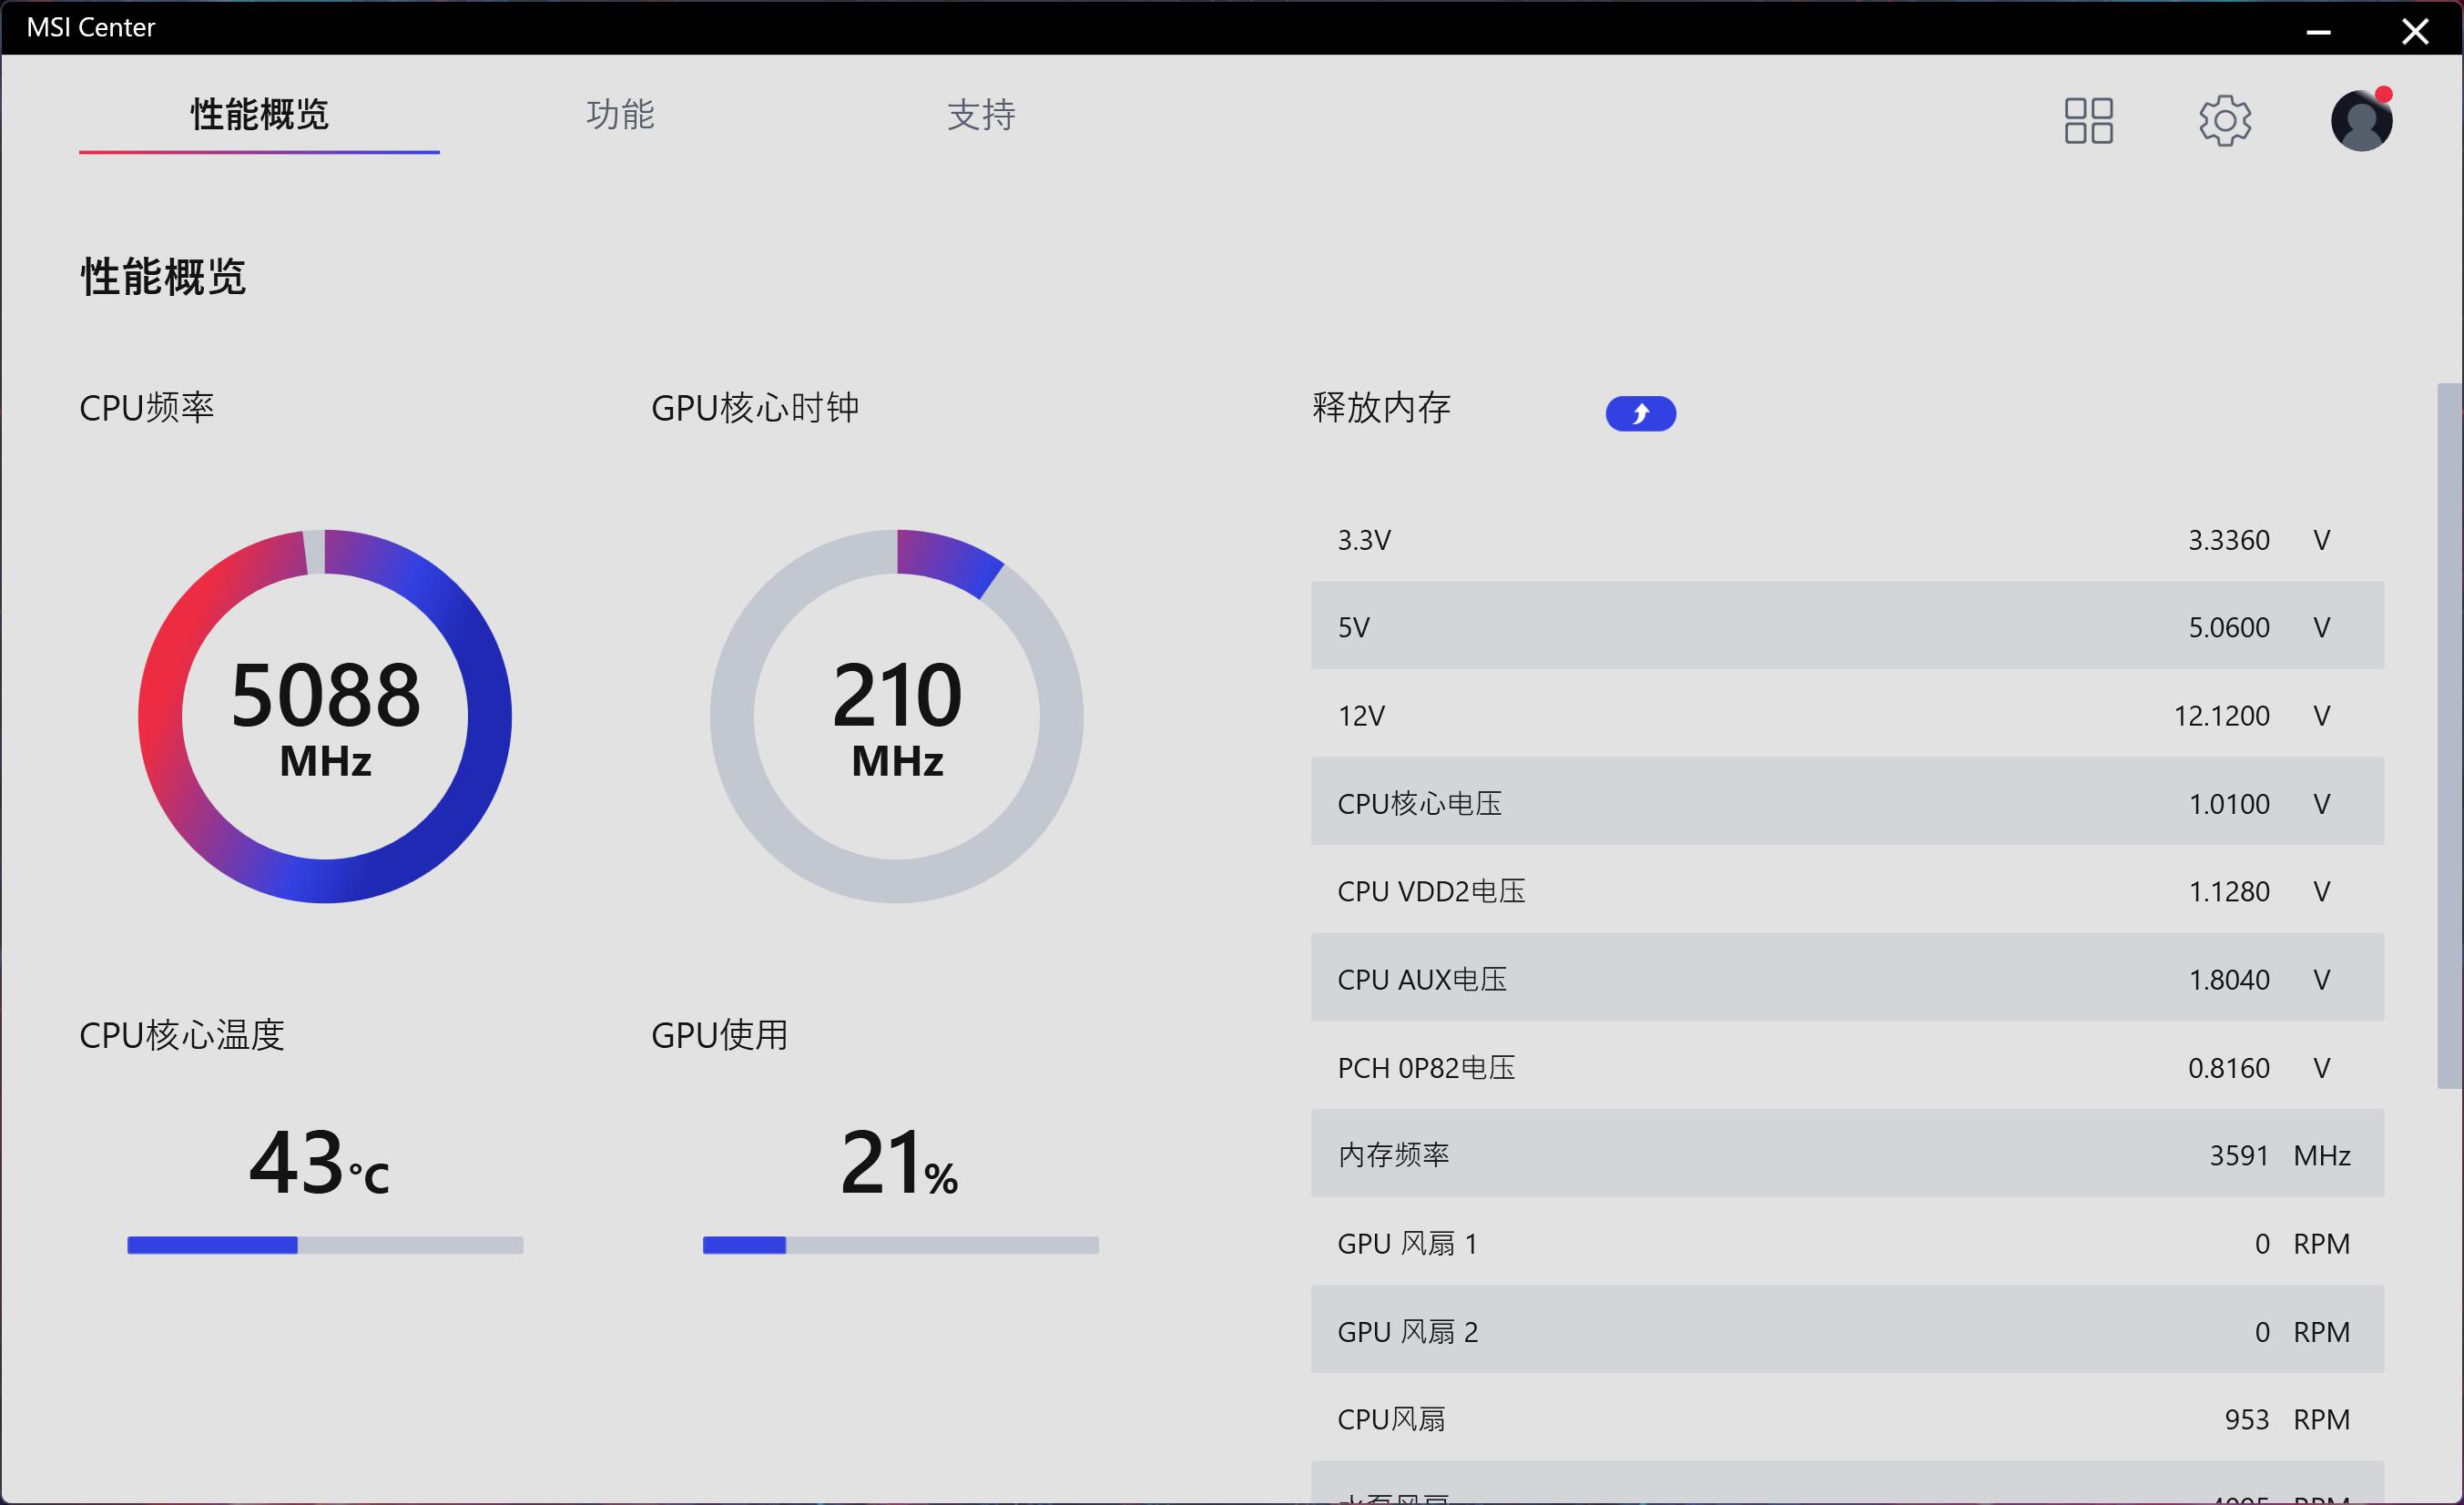This screenshot has width=2464, height=1505.
Task: Open the dashboard layout grid icon
Action: coord(2088,119)
